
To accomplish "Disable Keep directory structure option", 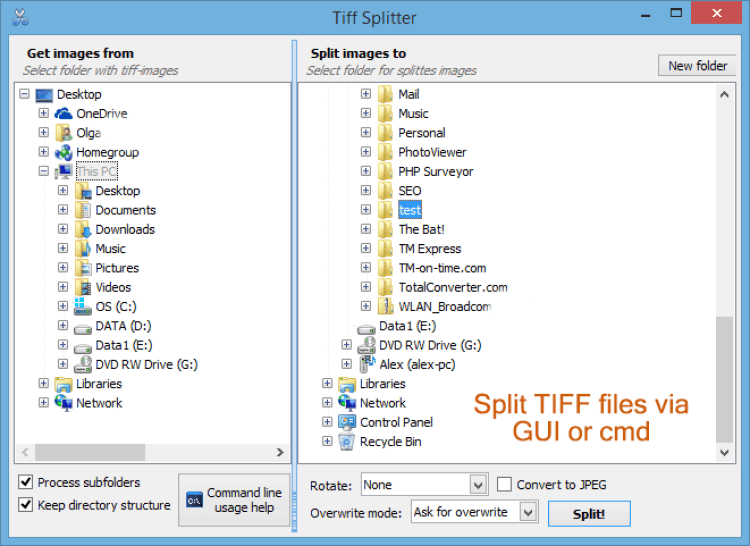I will 26,505.
